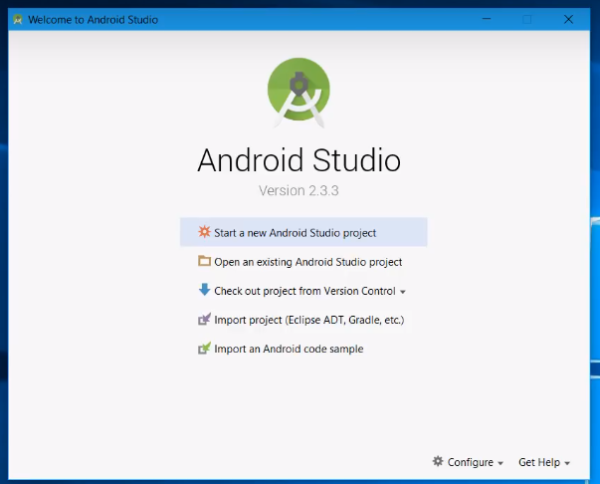Click the Configure gear icon
600x484 pixels.
437,462
